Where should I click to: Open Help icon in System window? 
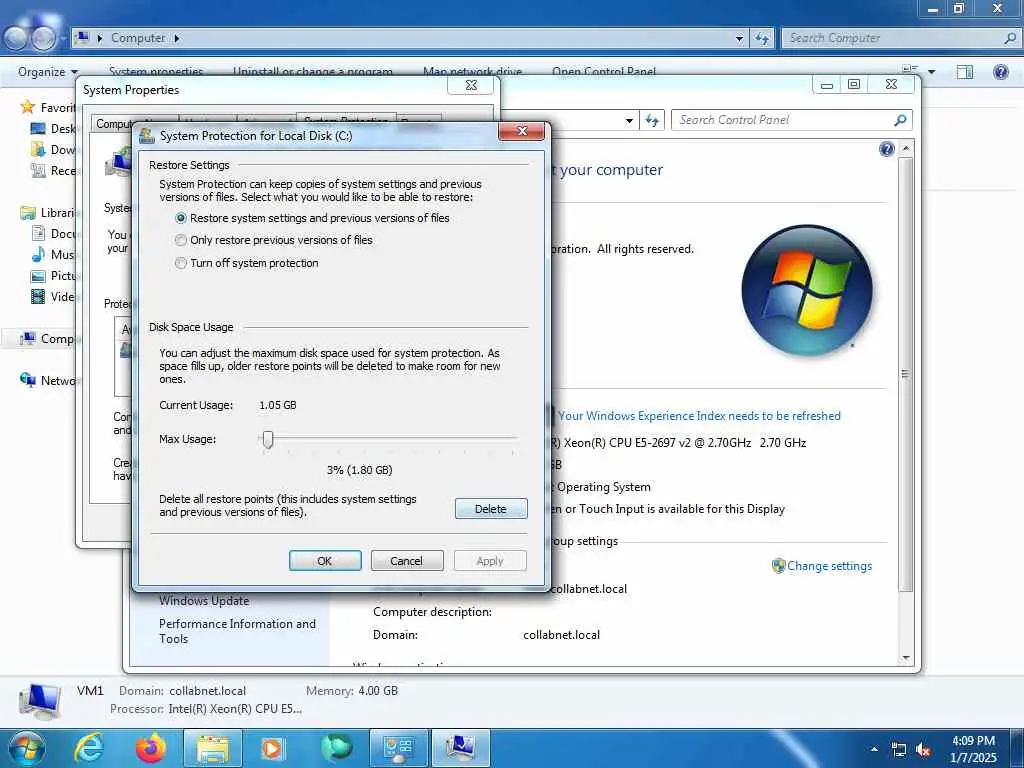[886, 150]
